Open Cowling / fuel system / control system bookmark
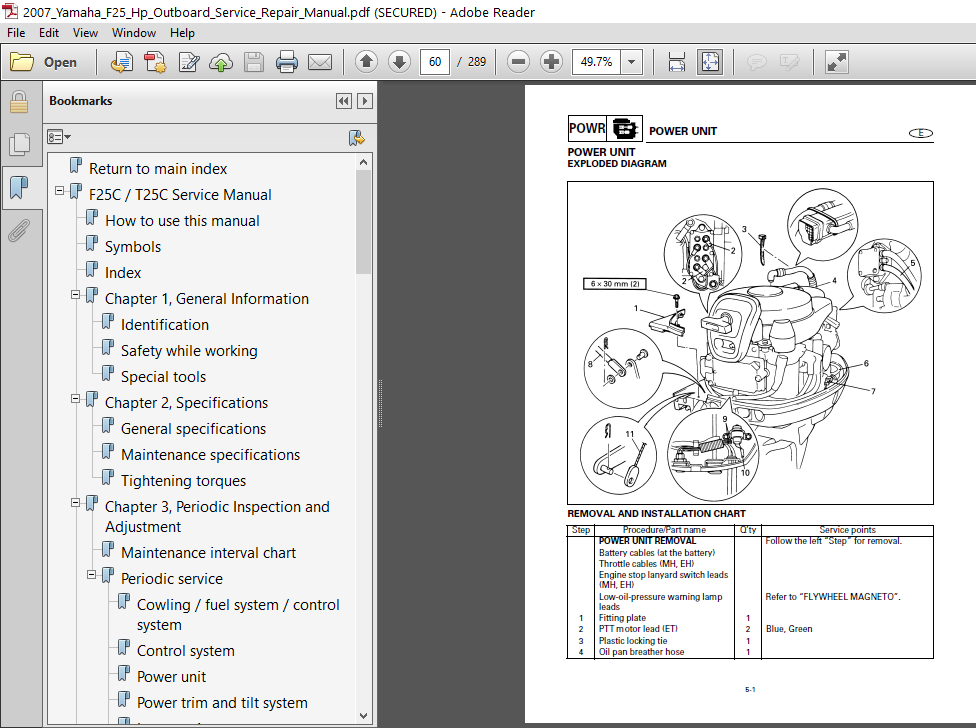Screen dimensions: 976x728 pyautogui.click(x=238, y=615)
